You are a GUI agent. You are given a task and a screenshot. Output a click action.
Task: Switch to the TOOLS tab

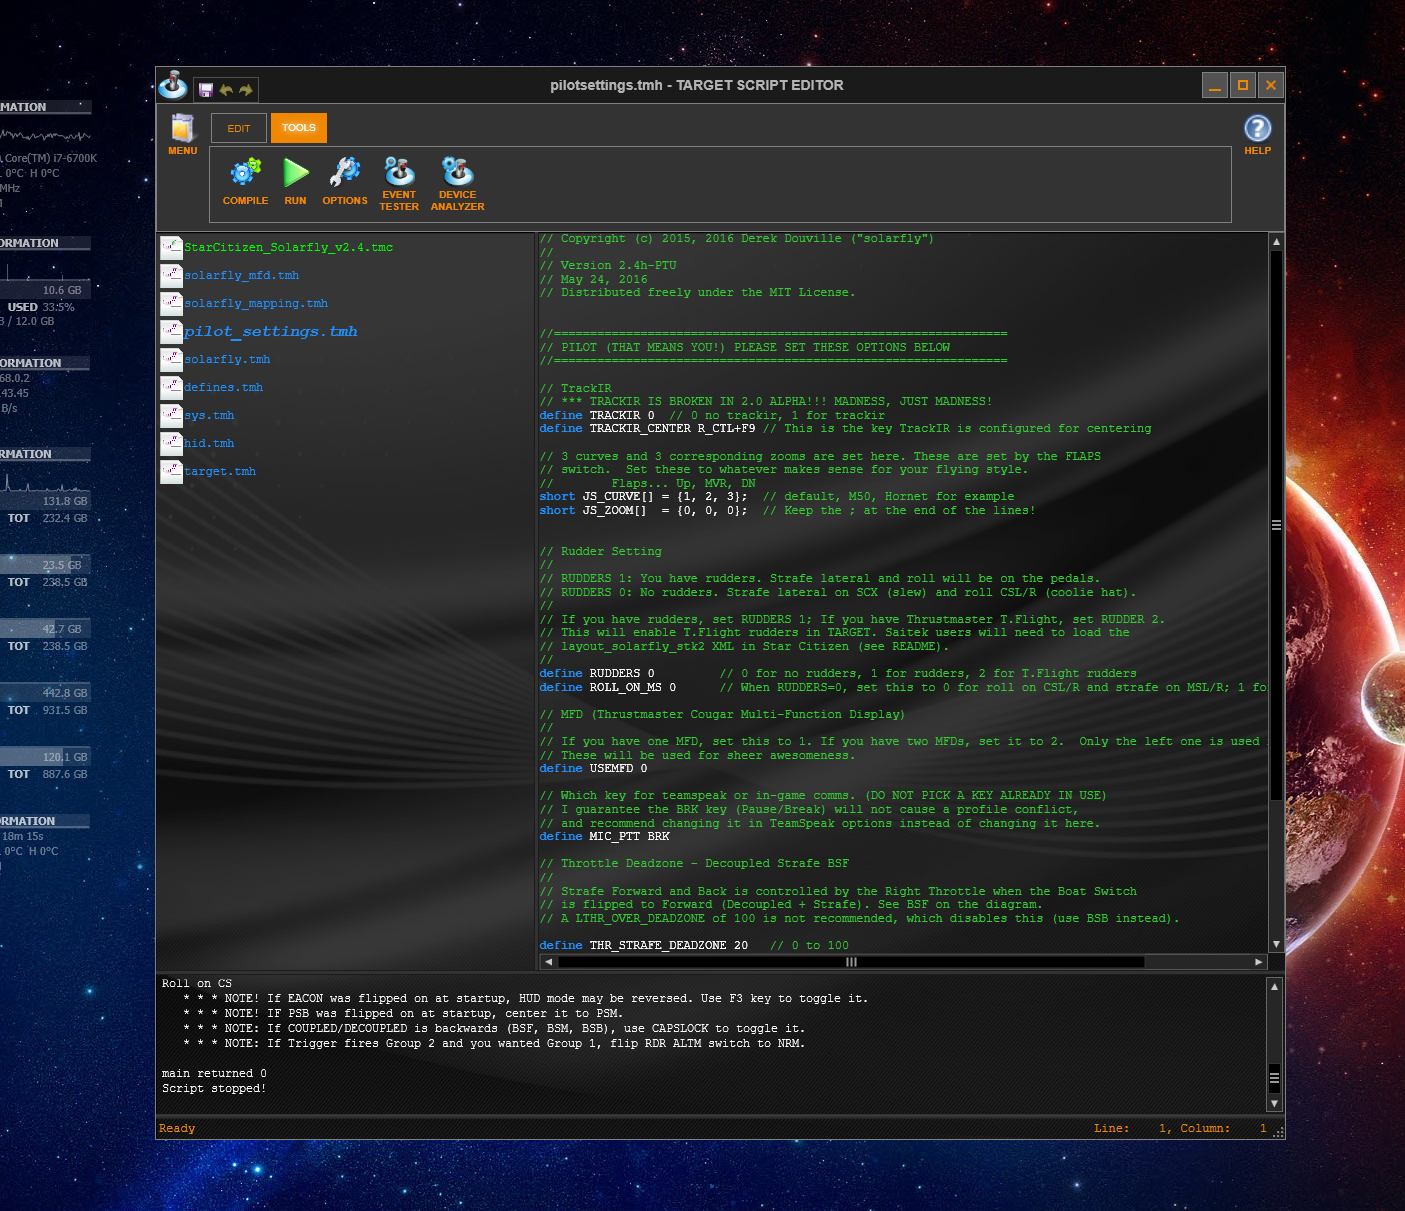(299, 128)
